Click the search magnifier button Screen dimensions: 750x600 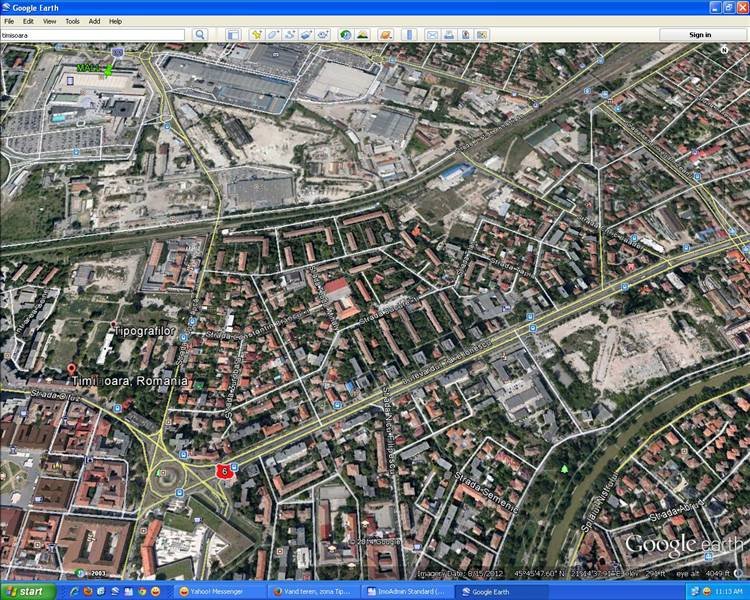(200, 34)
